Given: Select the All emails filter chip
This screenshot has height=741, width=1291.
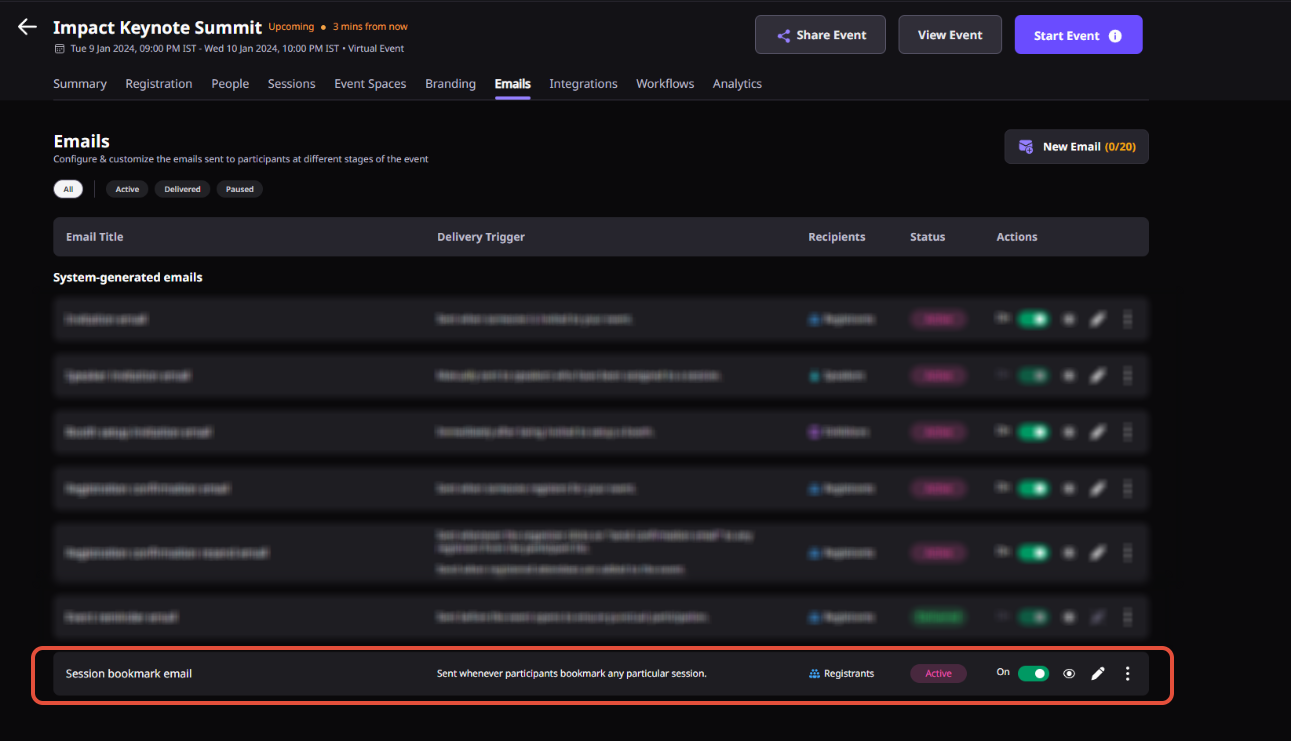Looking at the screenshot, I should (68, 189).
